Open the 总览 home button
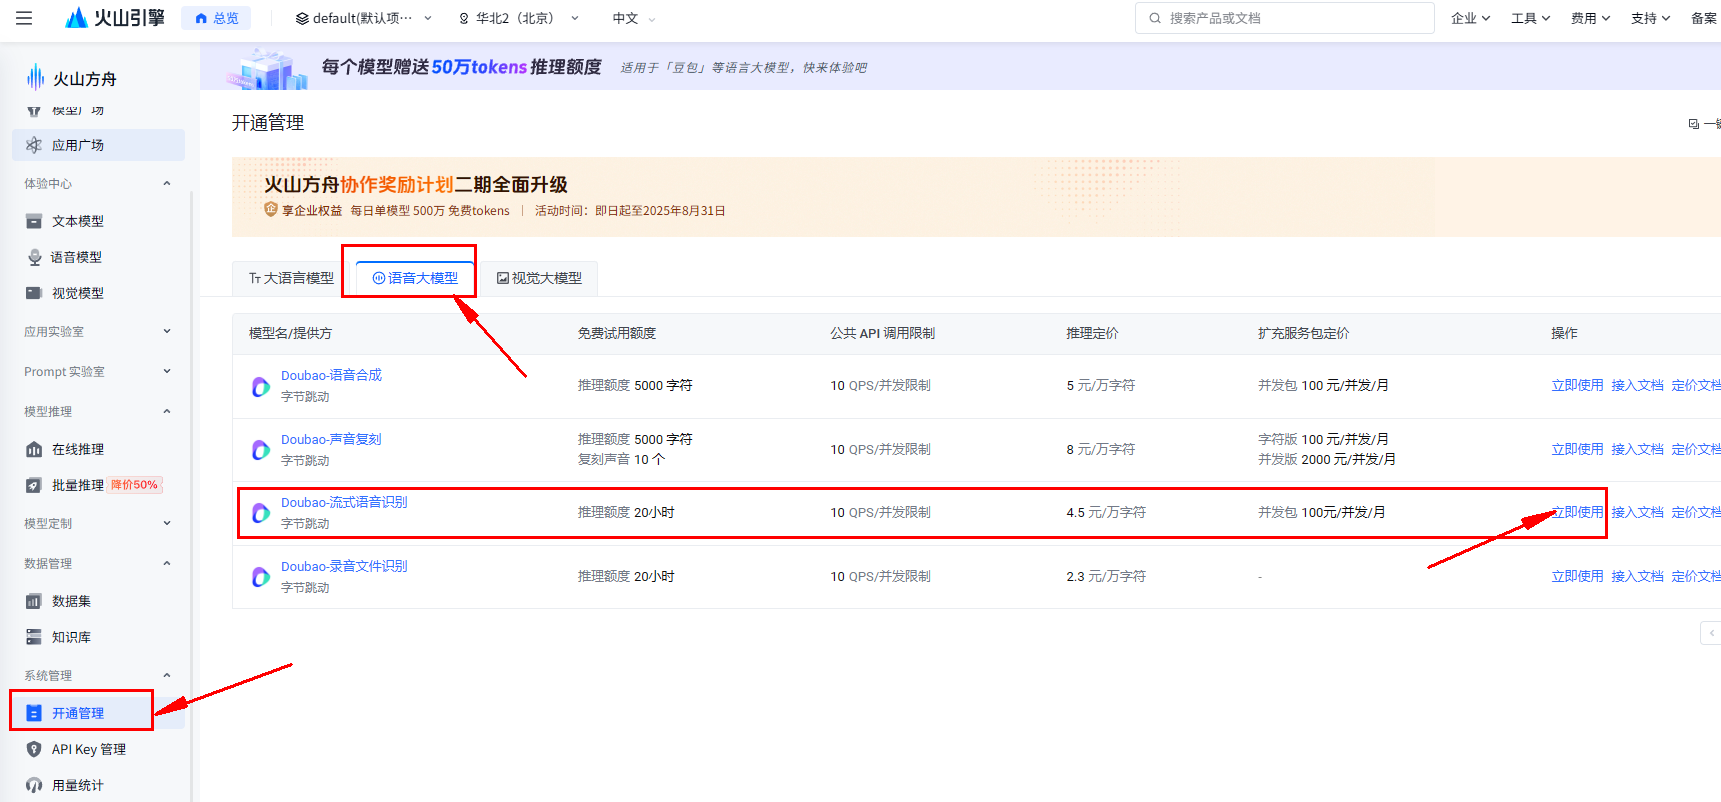Viewport: 1721px width, 802px height. click(216, 18)
